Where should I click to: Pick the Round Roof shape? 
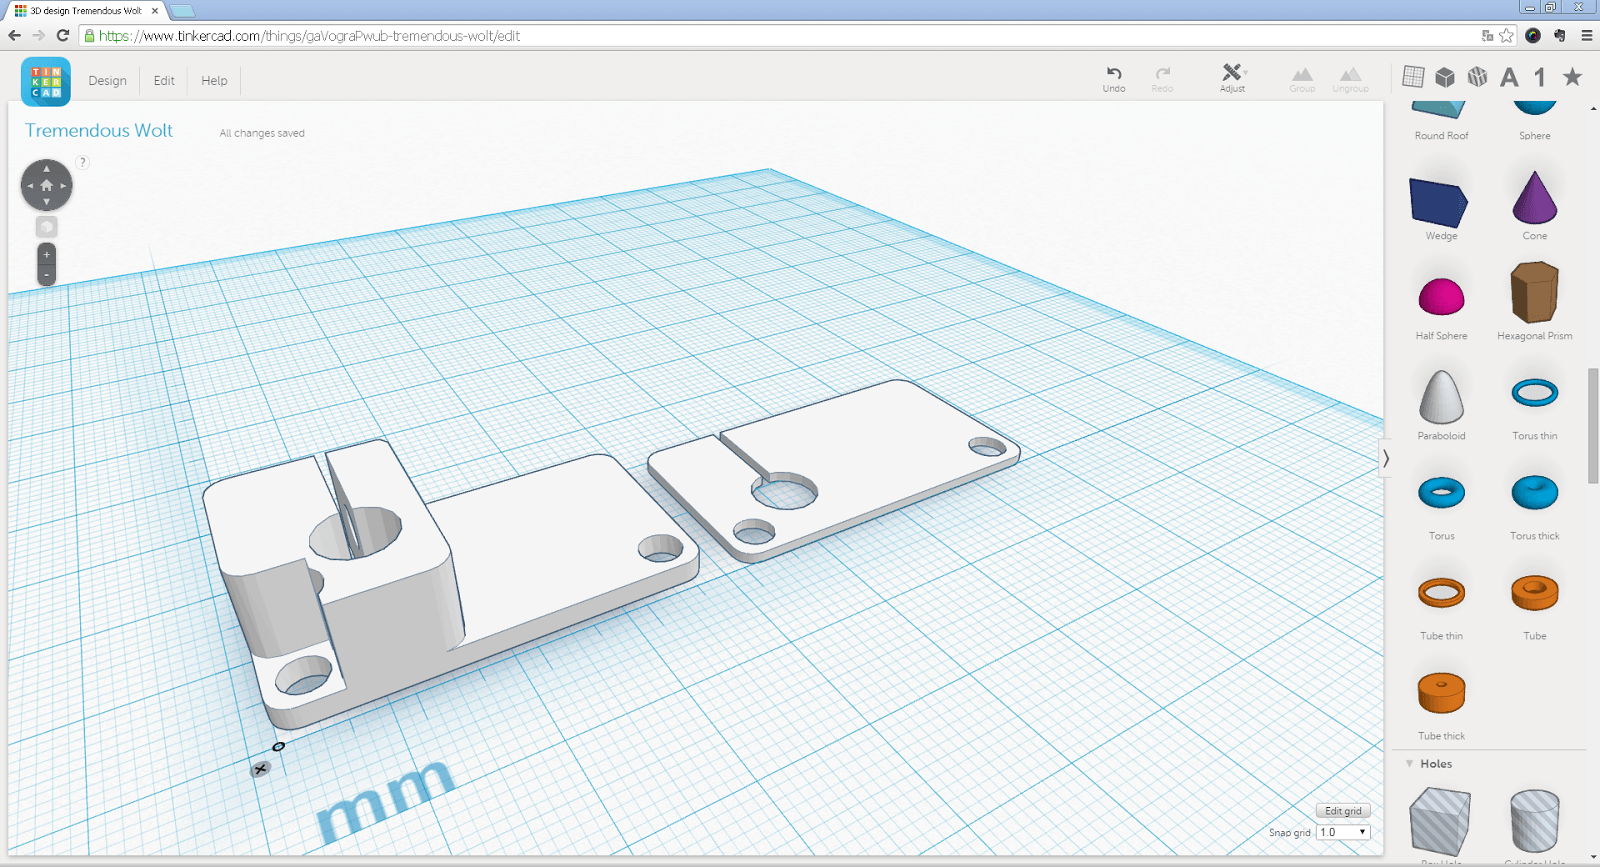(1441, 120)
